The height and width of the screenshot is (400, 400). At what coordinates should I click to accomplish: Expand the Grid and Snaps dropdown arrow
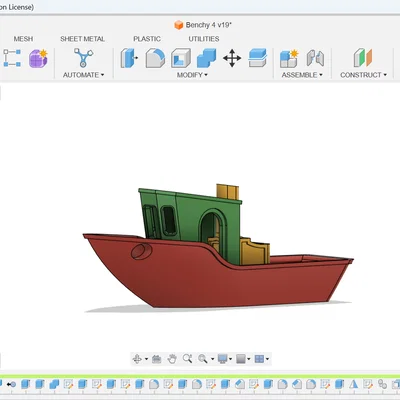point(249,359)
